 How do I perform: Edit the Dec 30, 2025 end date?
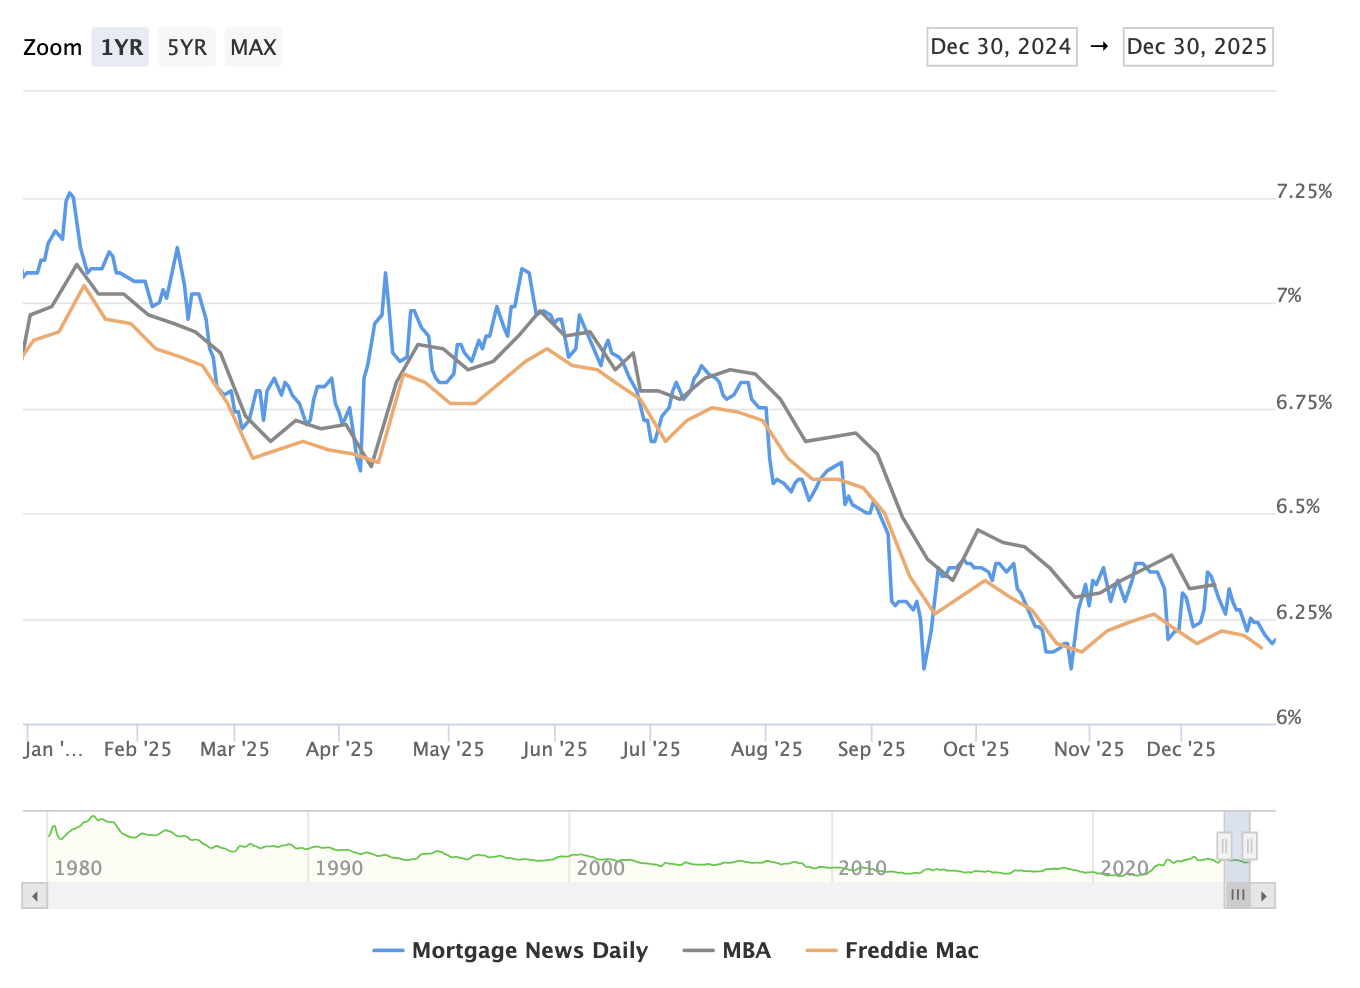[x=1197, y=47]
